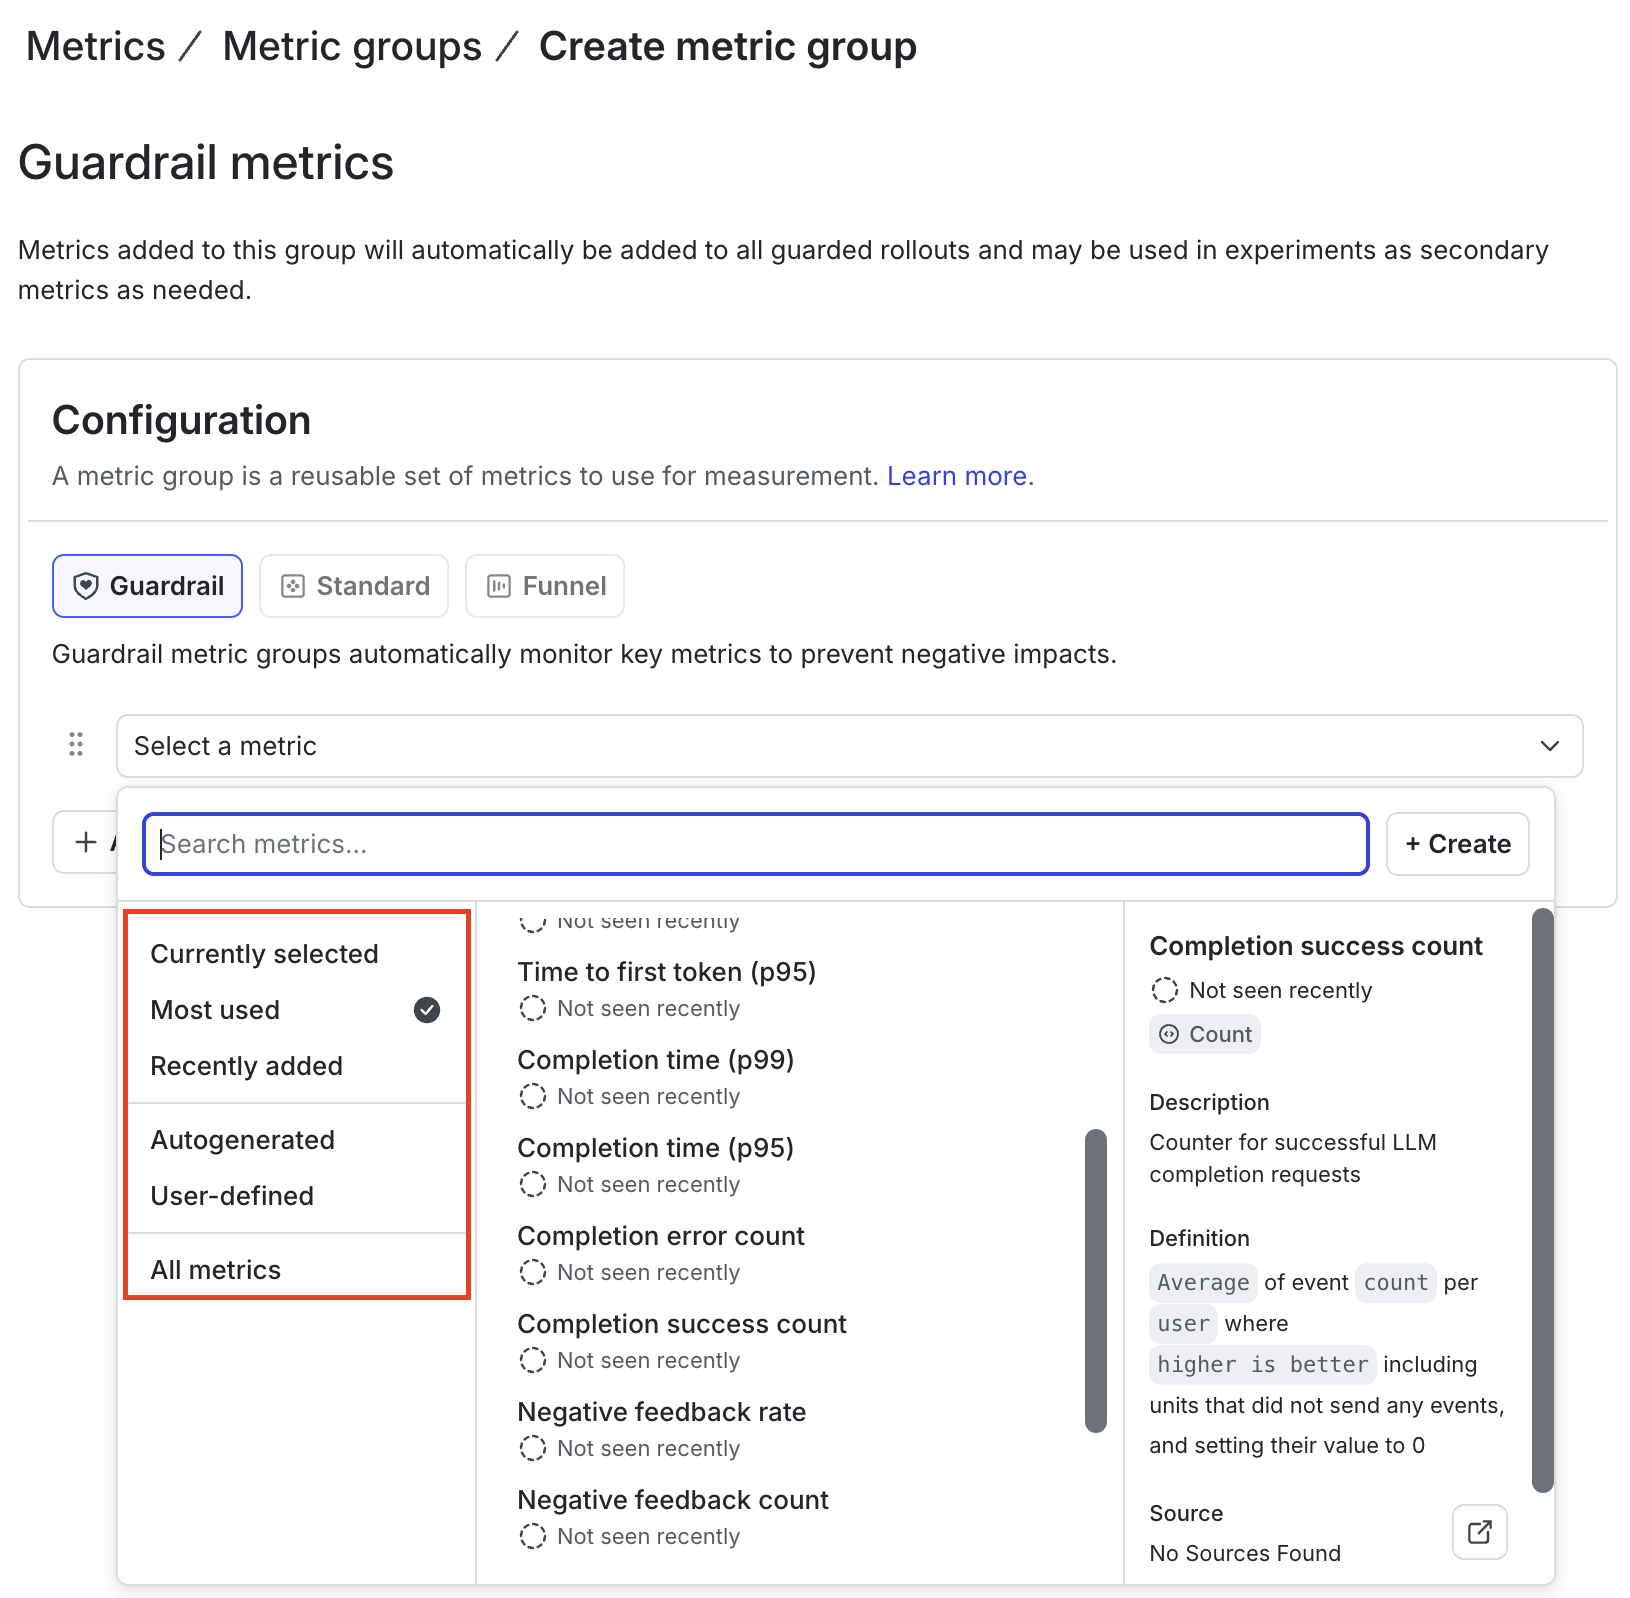
Task: Click the Count badge icon in details
Action: [x=1169, y=1034]
